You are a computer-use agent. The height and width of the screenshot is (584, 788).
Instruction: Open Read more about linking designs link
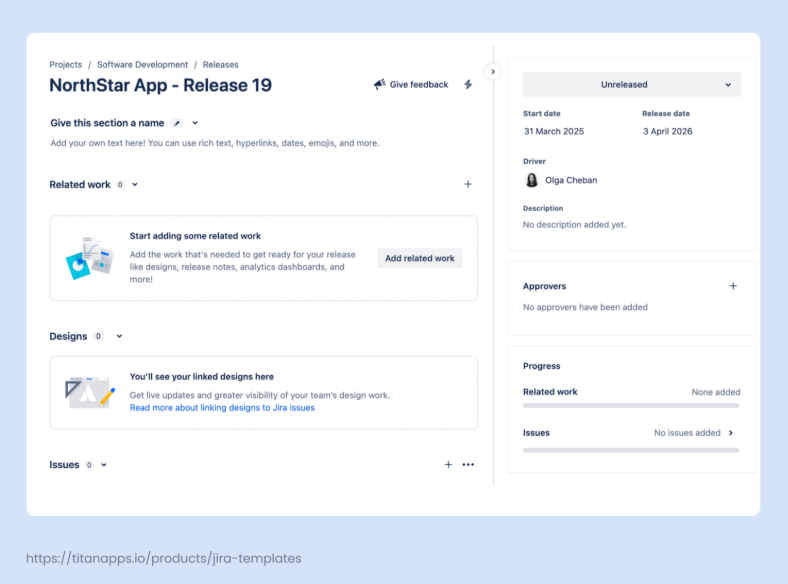coord(222,408)
